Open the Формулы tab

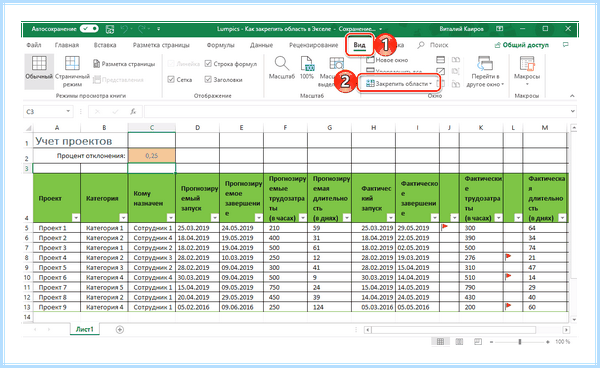pyautogui.click(x=220, y=45)
